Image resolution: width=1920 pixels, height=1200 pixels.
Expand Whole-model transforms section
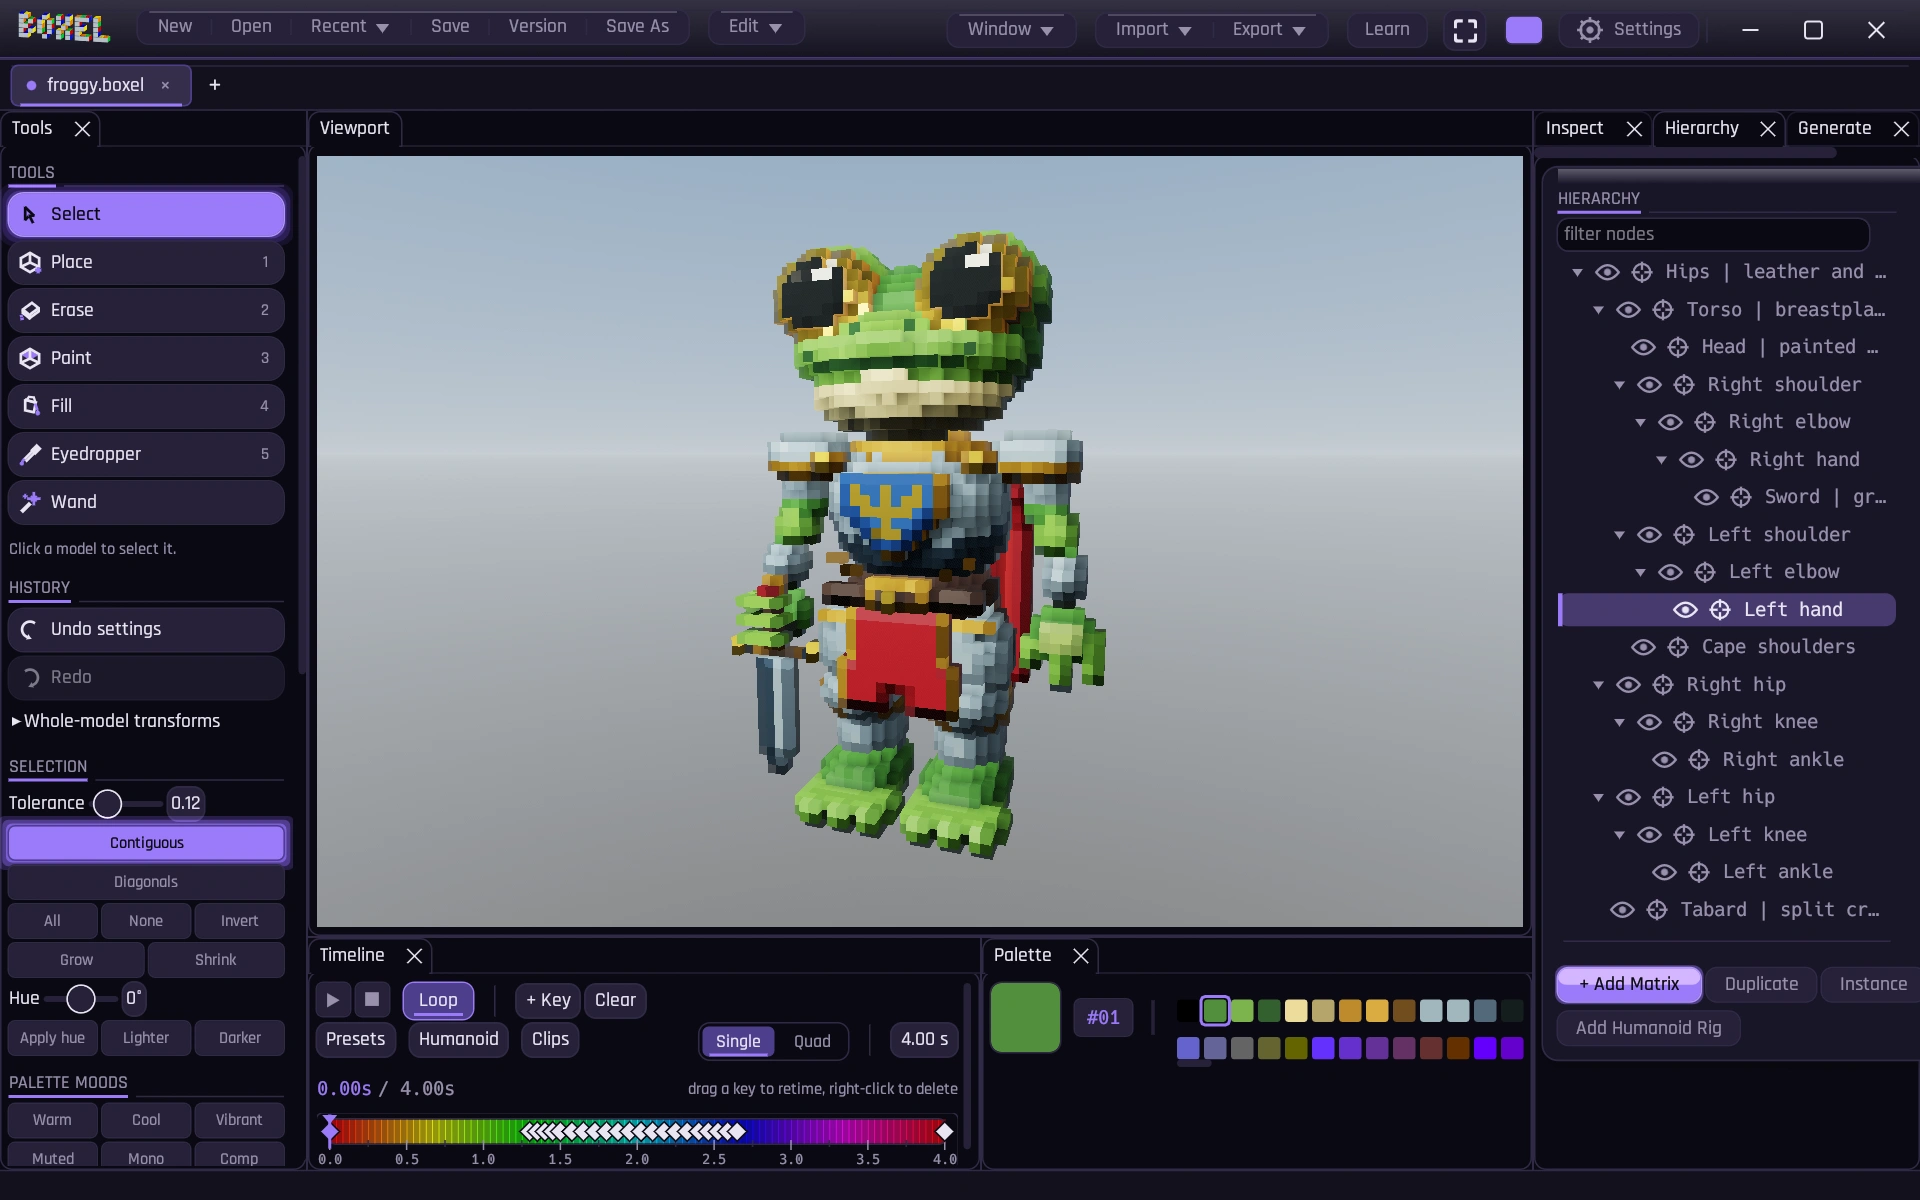(x=115, y=721)
